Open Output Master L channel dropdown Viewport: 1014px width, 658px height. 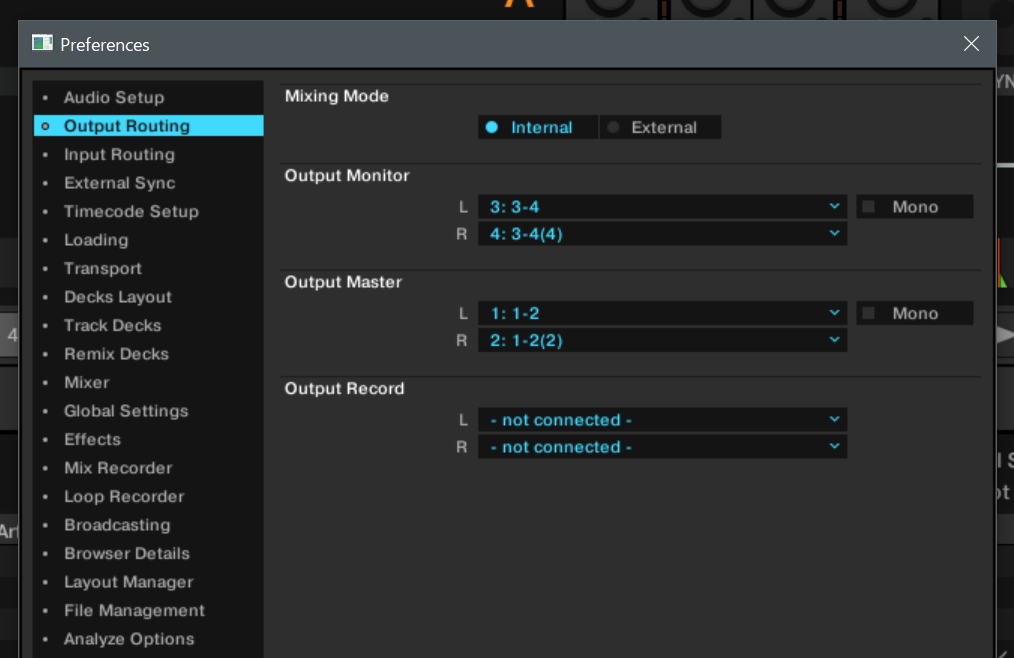662,314
